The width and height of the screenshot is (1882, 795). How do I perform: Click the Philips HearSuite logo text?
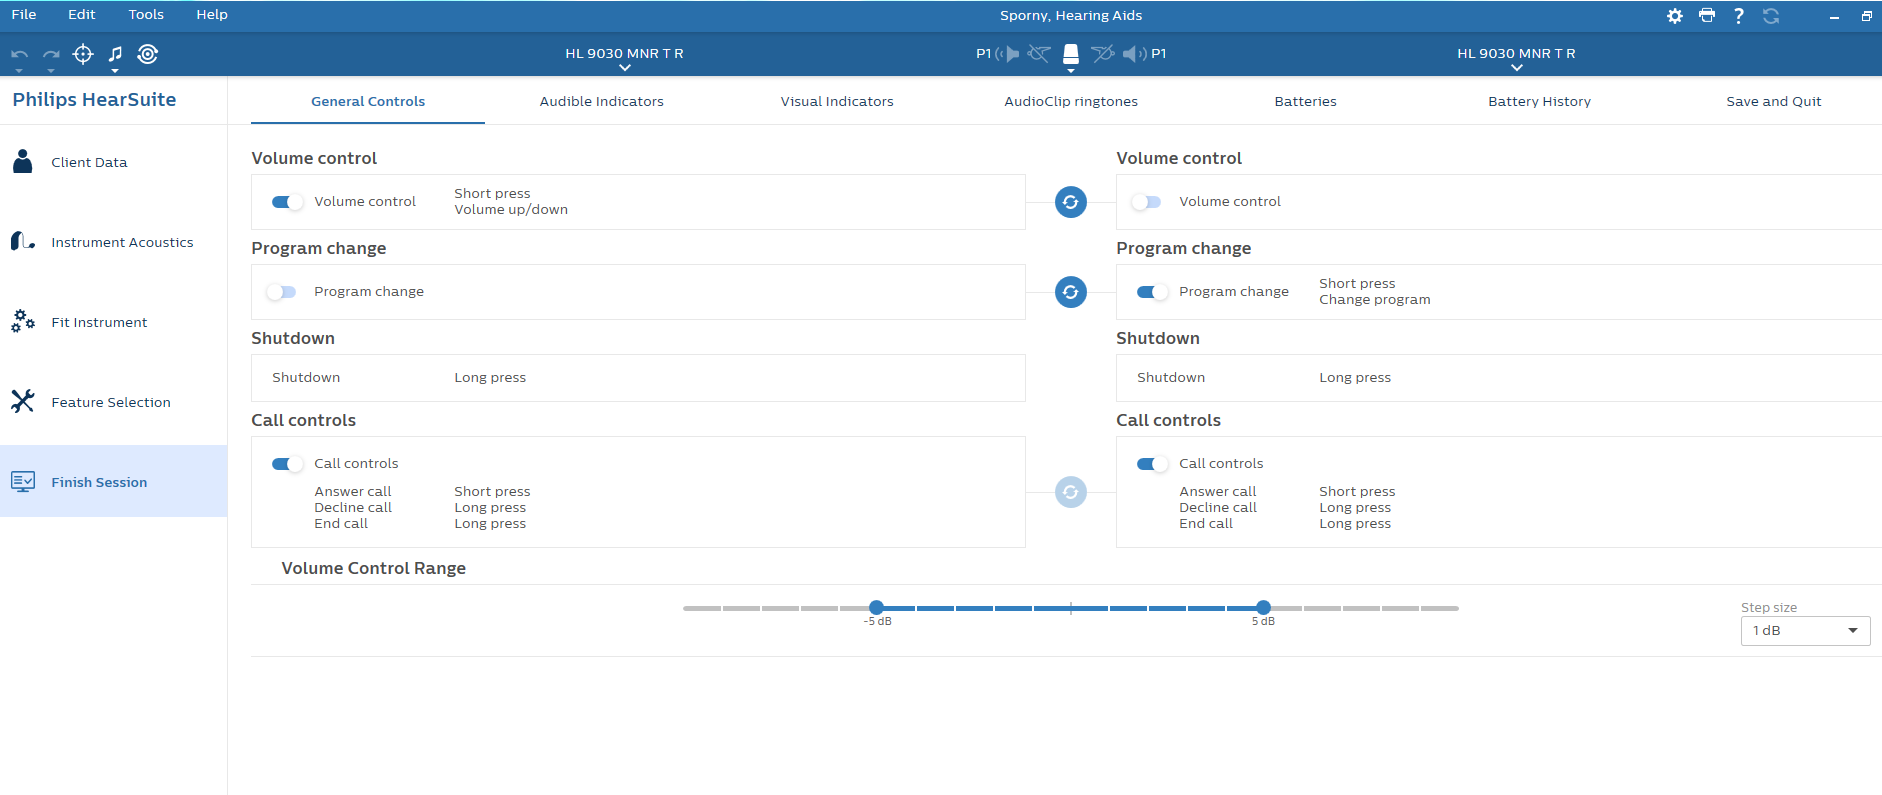click(x=94, y=100)
